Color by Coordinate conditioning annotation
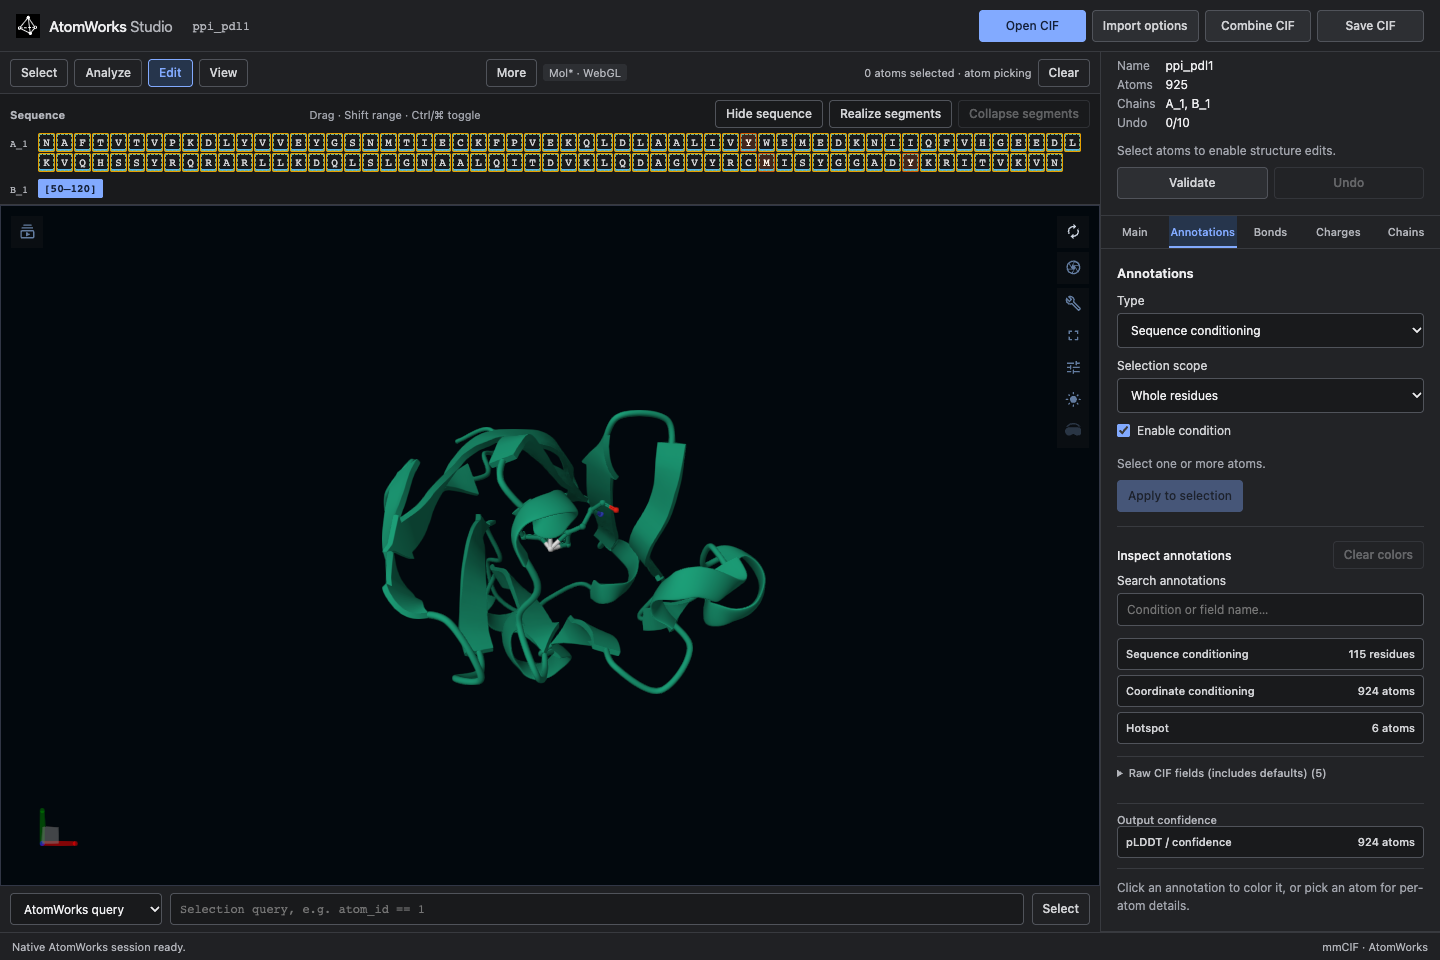 (x=1270, y=691)
